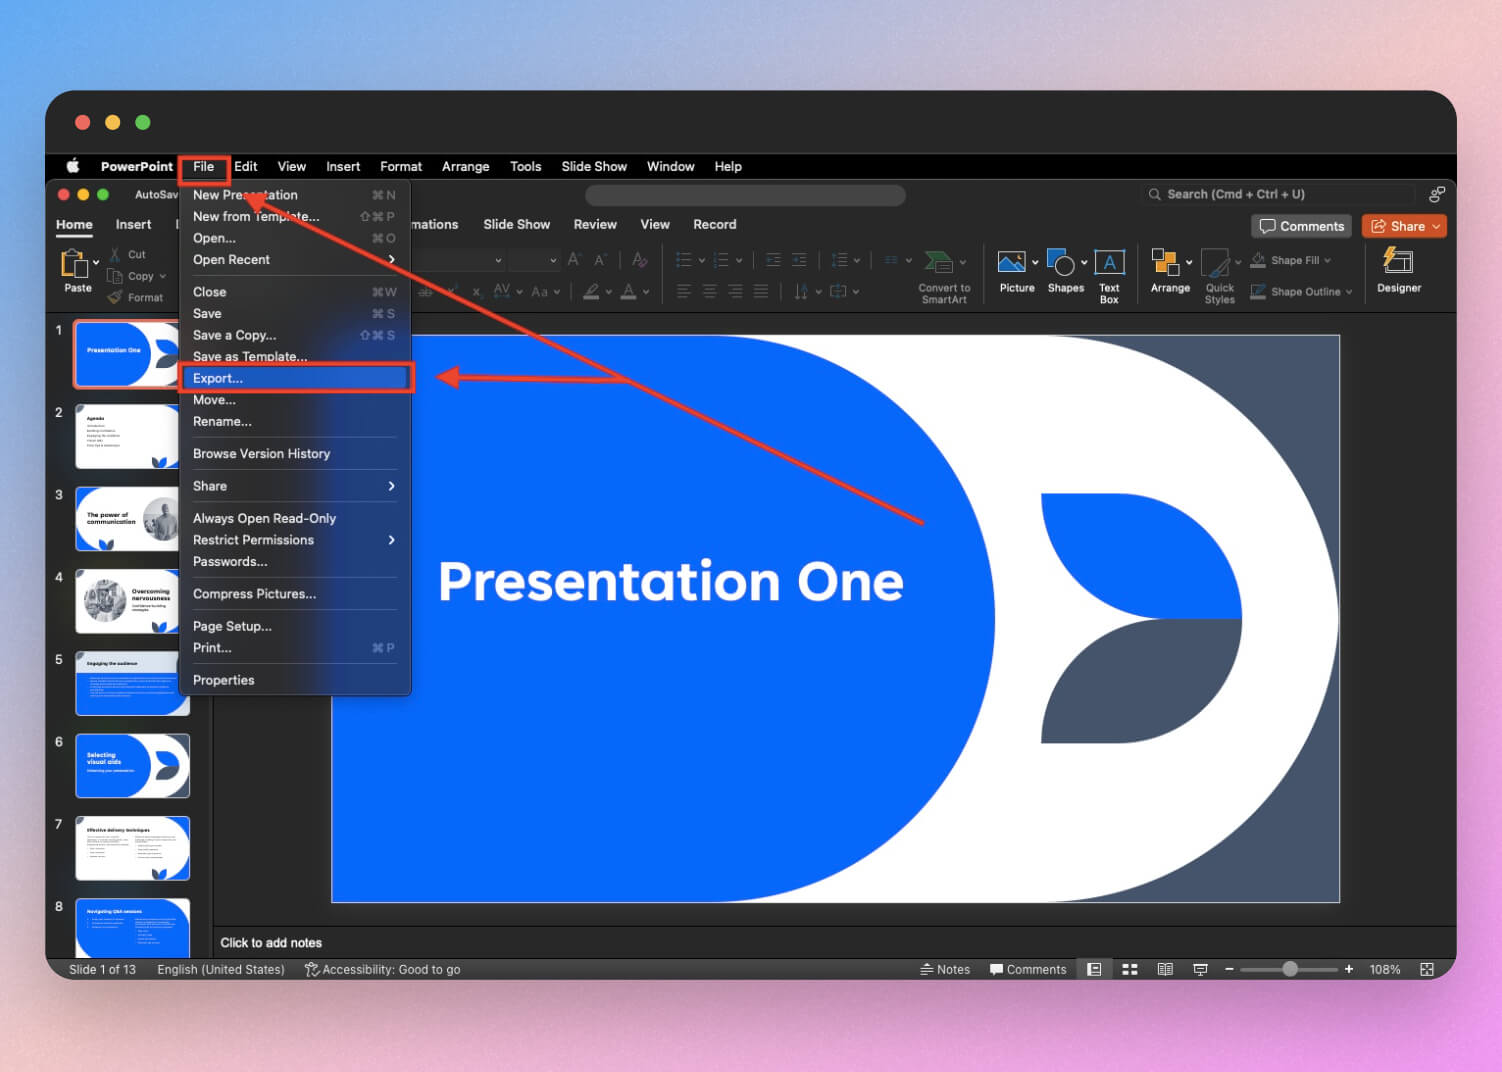Click the Format painter icon

click(115, 297)
